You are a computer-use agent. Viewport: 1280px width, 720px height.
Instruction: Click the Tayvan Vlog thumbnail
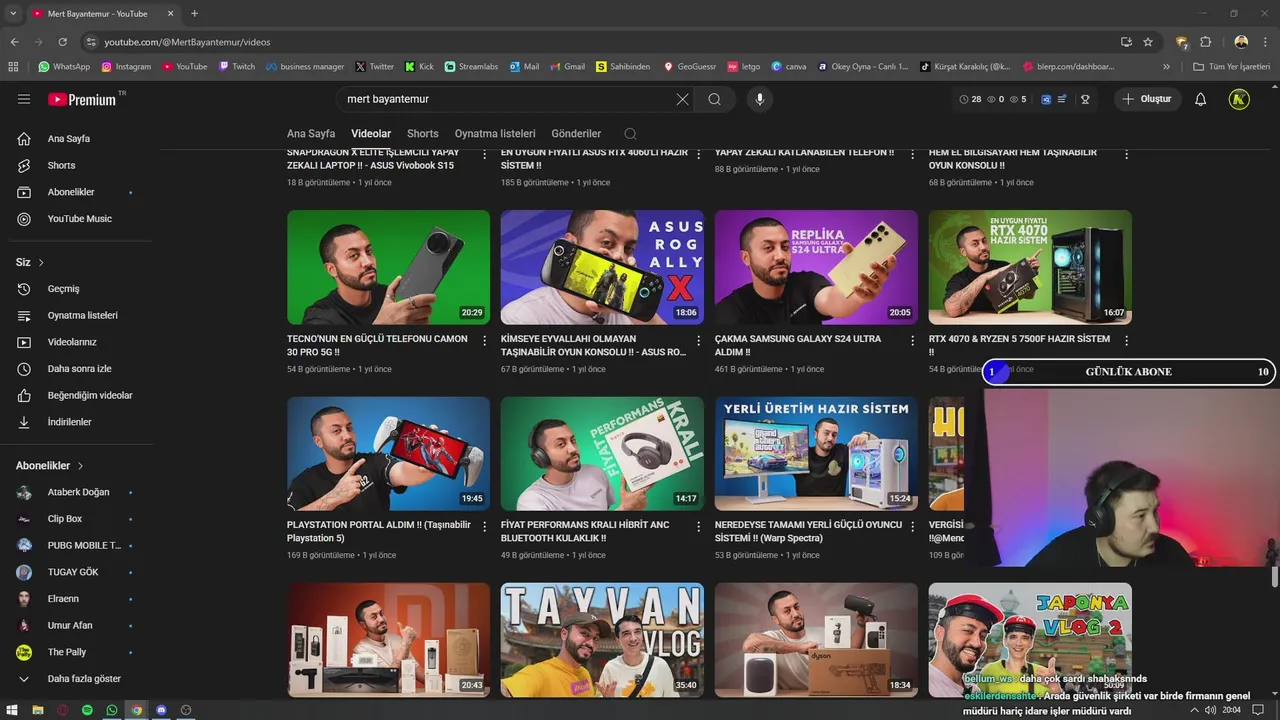(602, 640)
